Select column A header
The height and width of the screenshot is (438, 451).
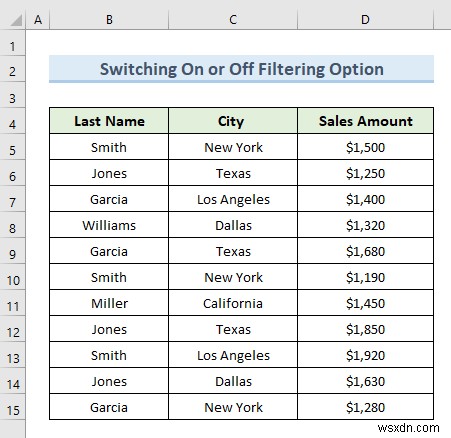[x=38, y=20]
